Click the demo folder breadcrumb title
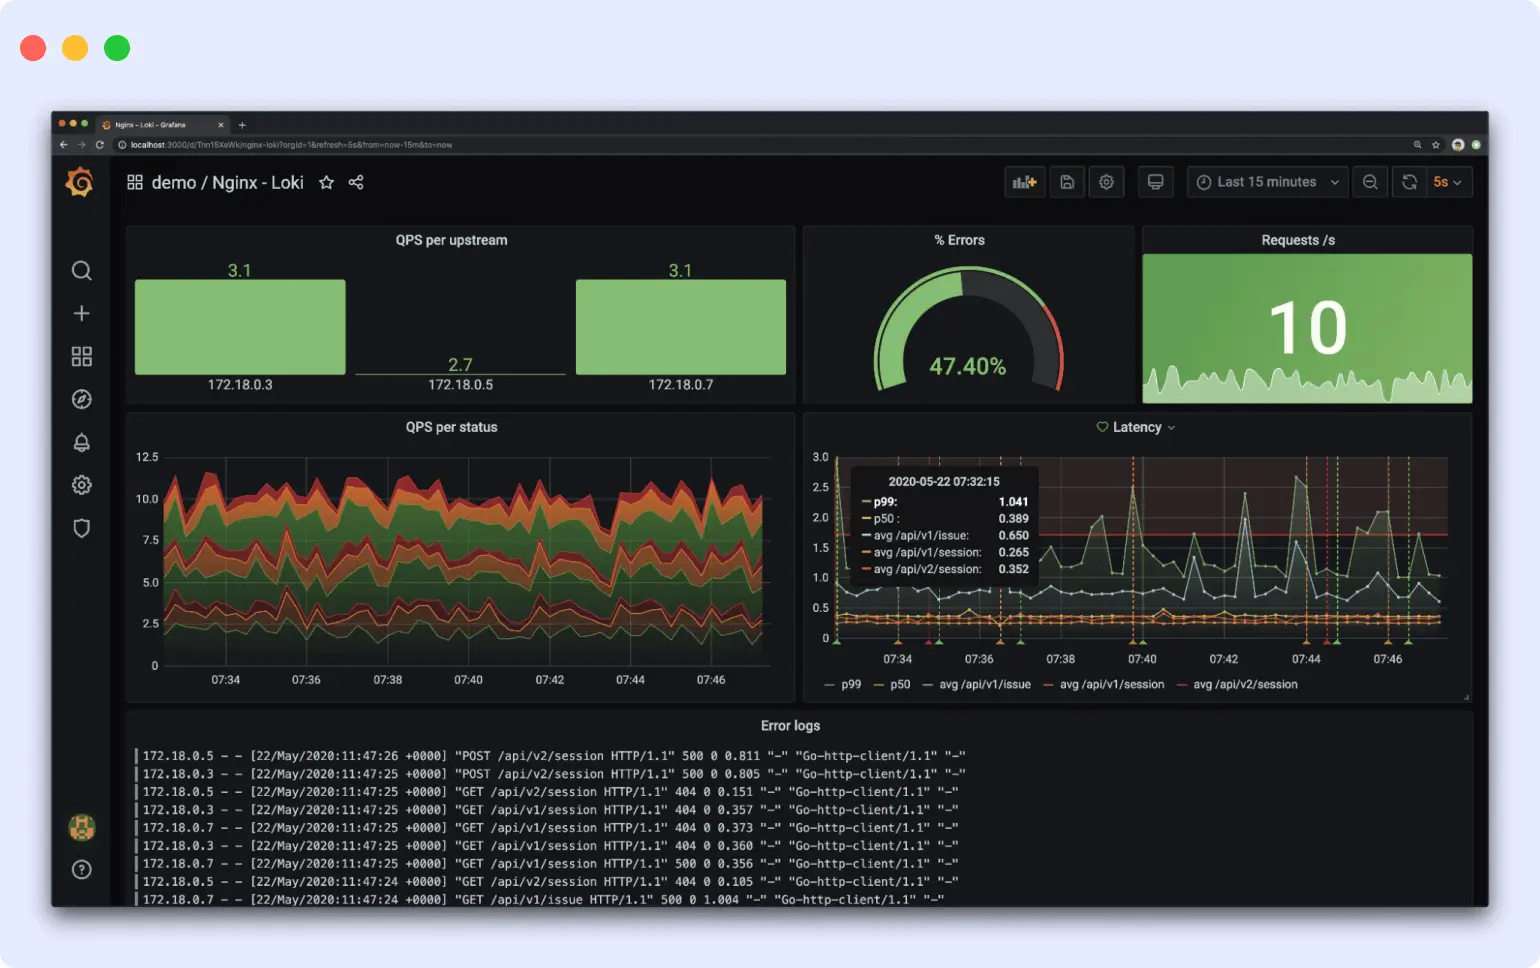1540x968 pixels. click(174, 182)
